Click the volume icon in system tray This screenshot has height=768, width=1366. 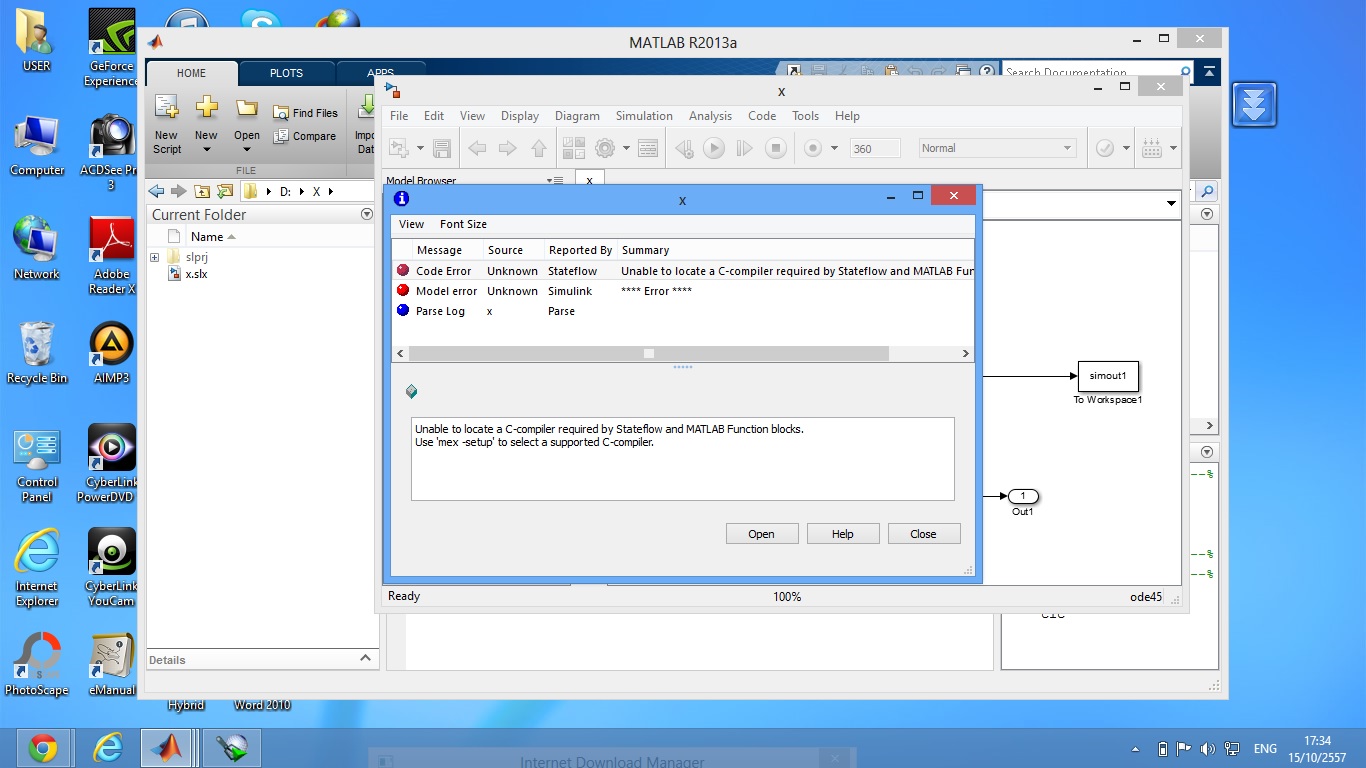coord(1208,748)
